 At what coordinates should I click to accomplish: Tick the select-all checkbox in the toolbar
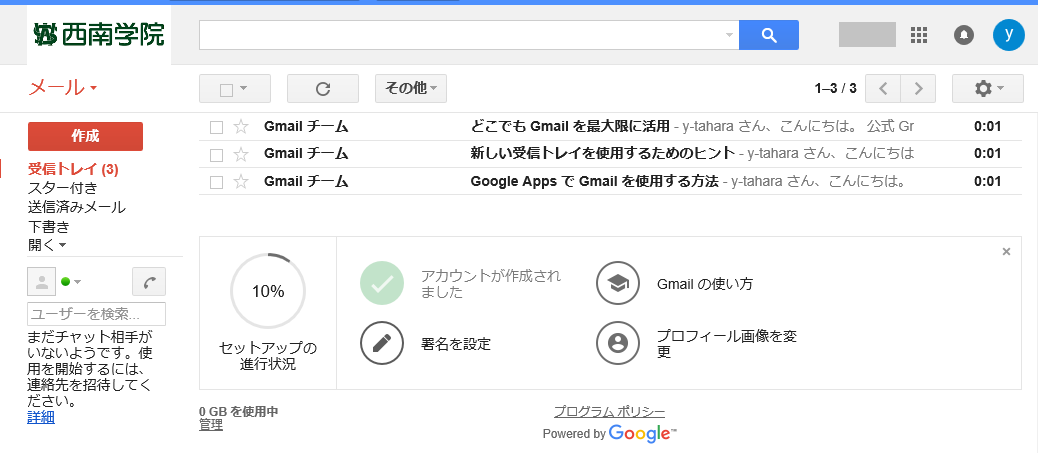point(226,89)
